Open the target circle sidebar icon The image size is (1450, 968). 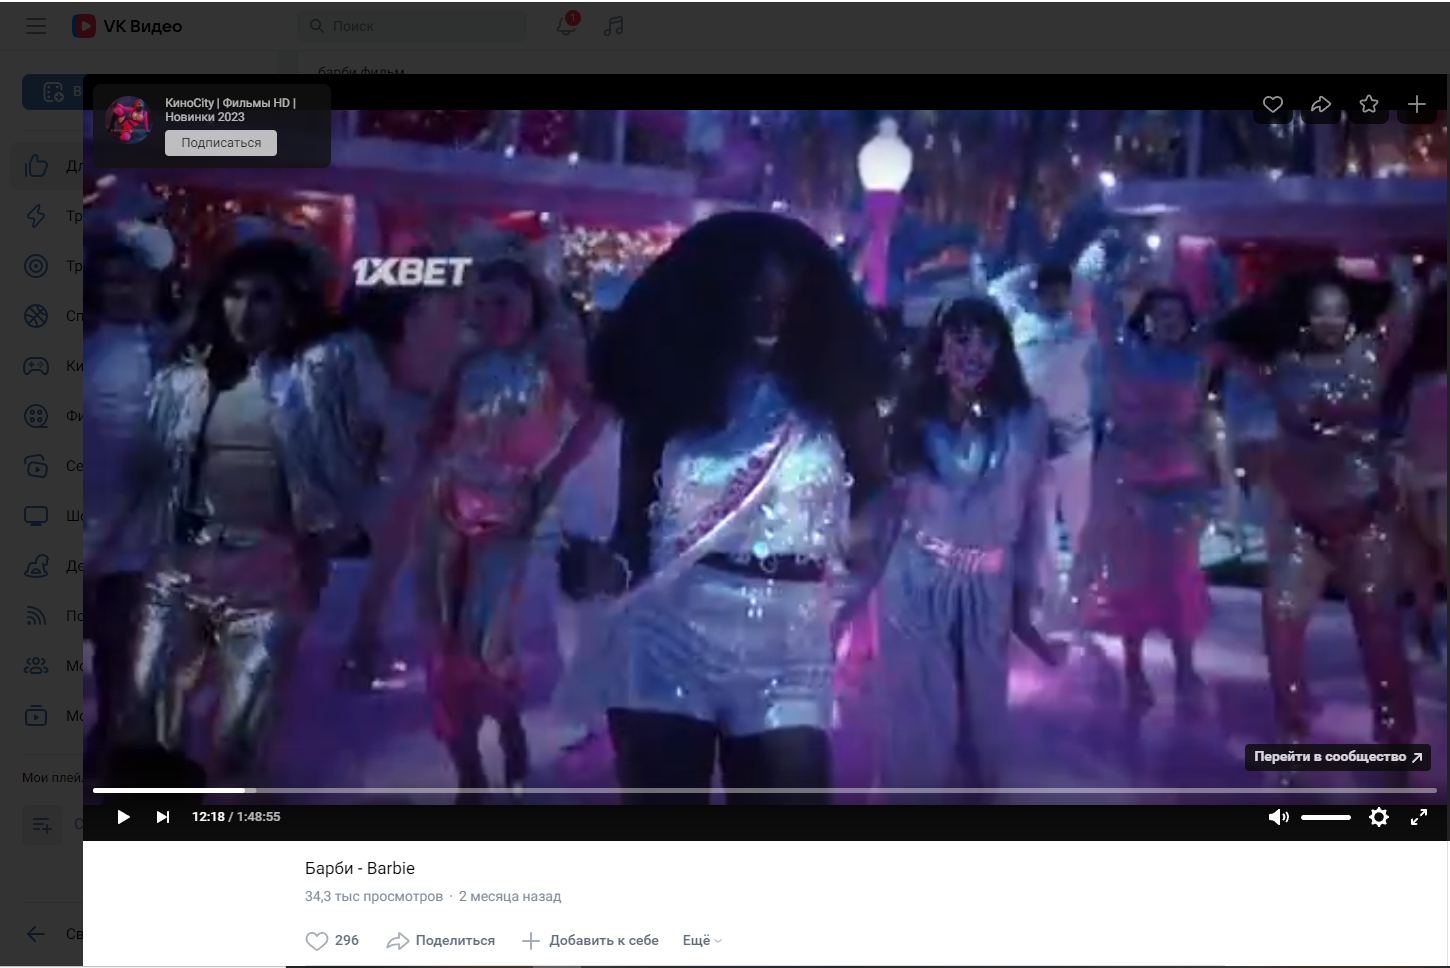[36, 266]
